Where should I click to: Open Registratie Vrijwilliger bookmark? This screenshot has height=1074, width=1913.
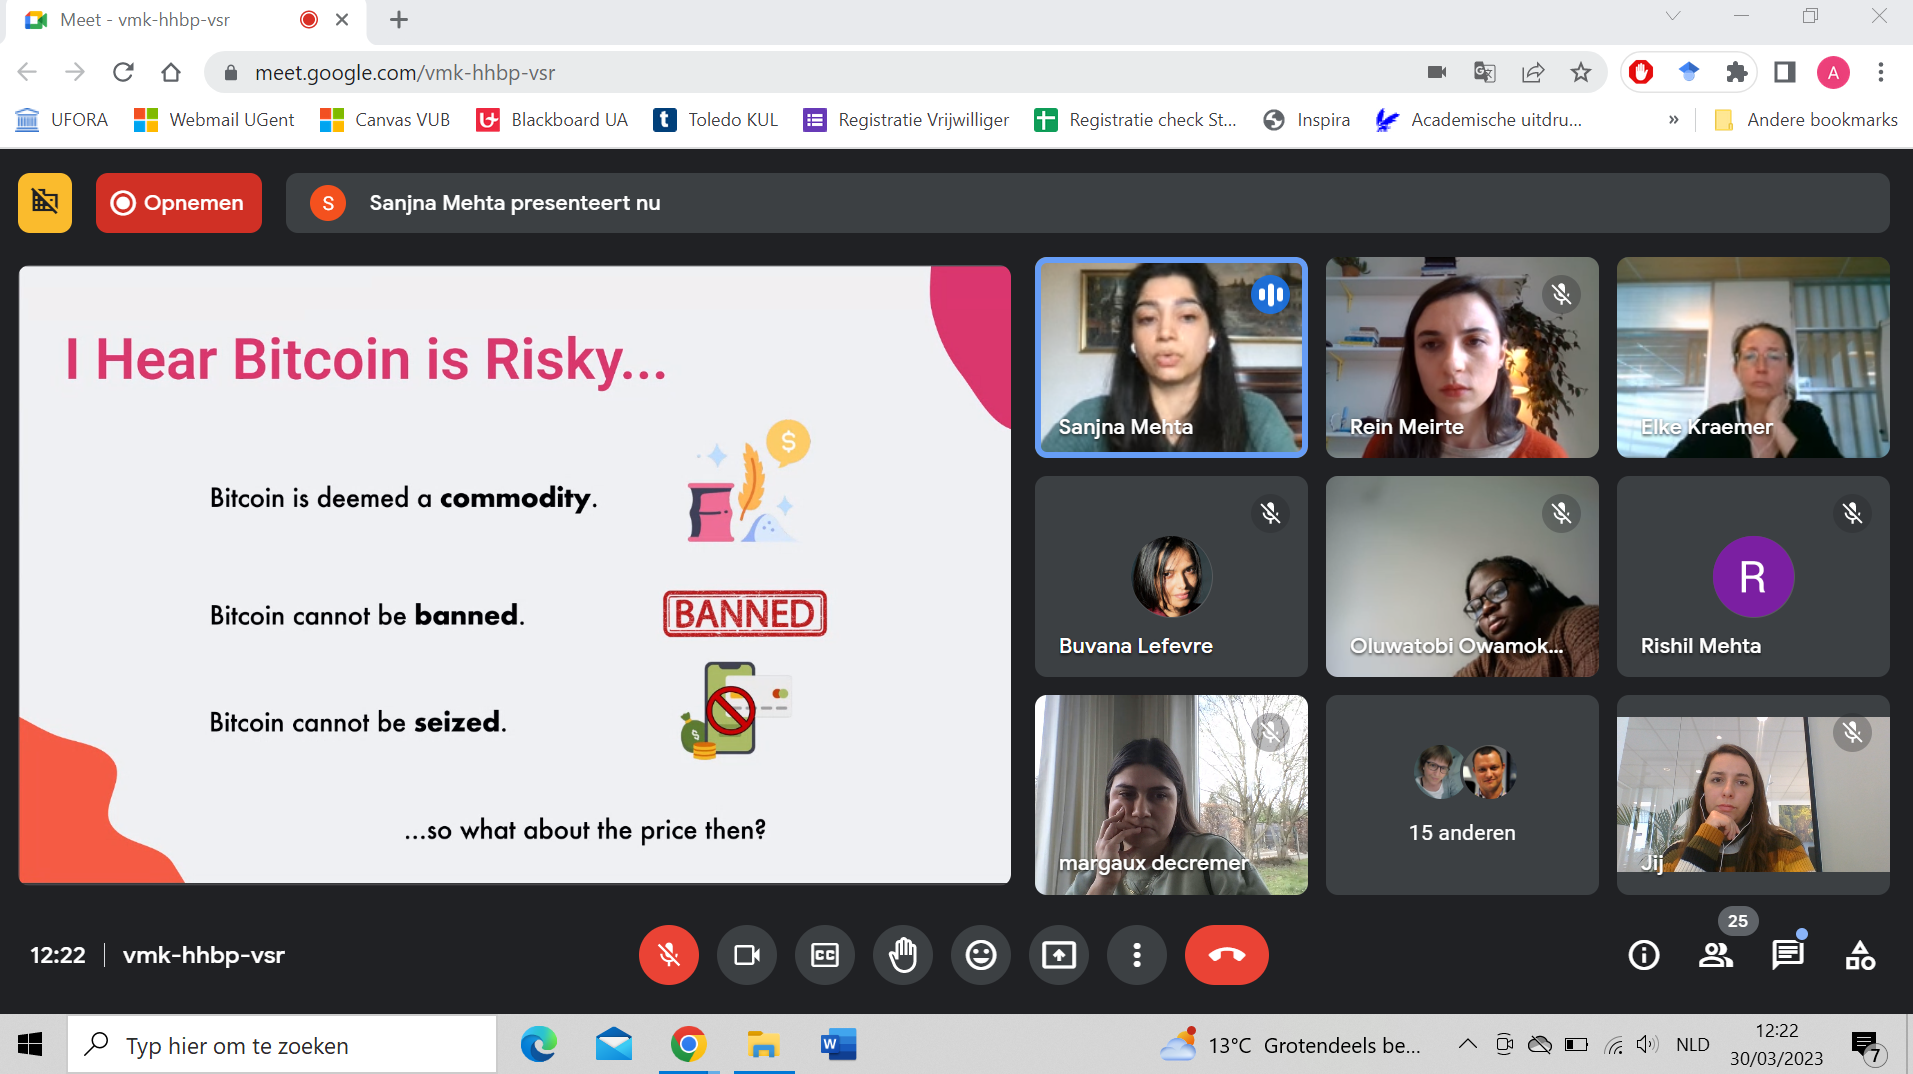tap(906, 120)
